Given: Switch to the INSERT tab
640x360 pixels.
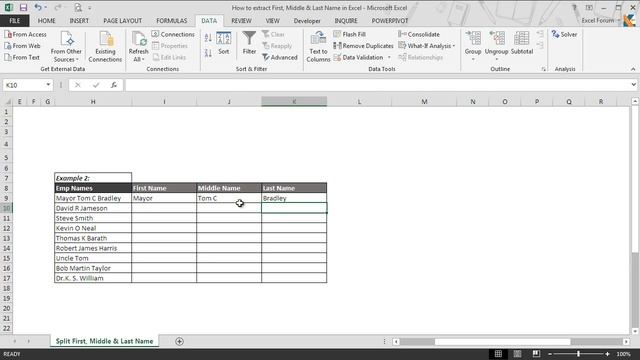Looking at the screenshot, I should point(79,20).
